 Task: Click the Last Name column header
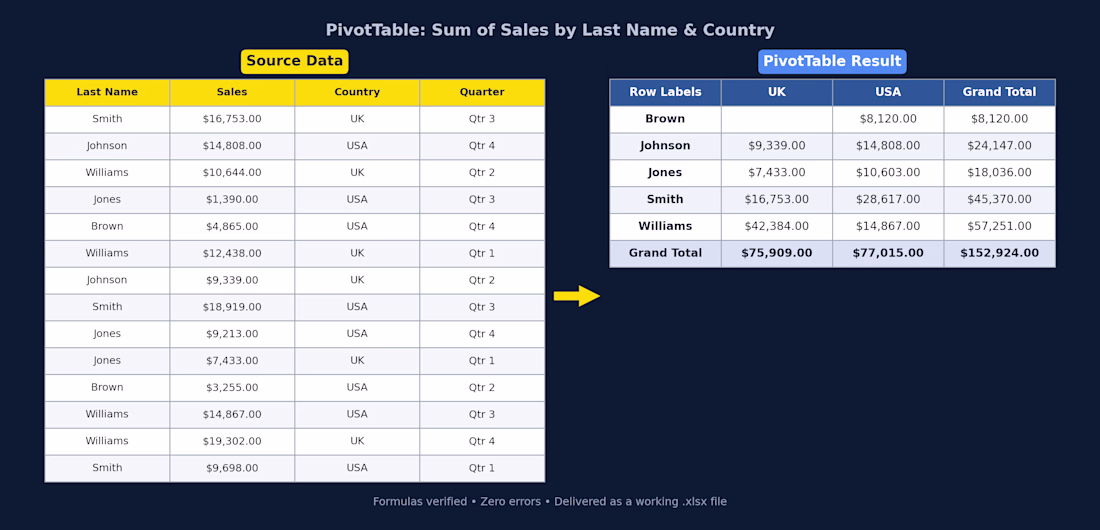coord(107,92)
